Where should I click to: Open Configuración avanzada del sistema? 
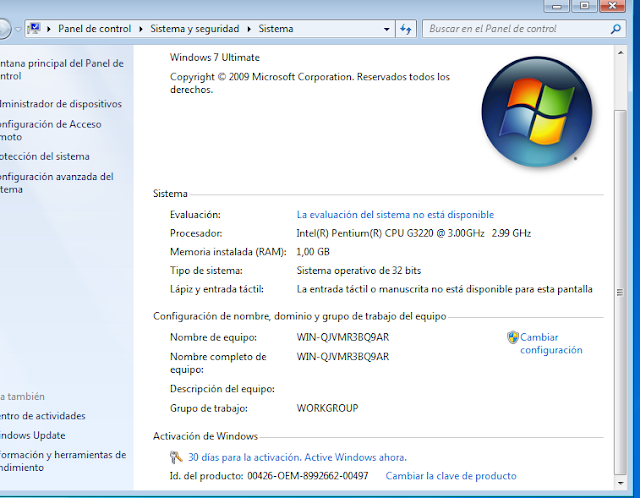click(x=56, y=183)
